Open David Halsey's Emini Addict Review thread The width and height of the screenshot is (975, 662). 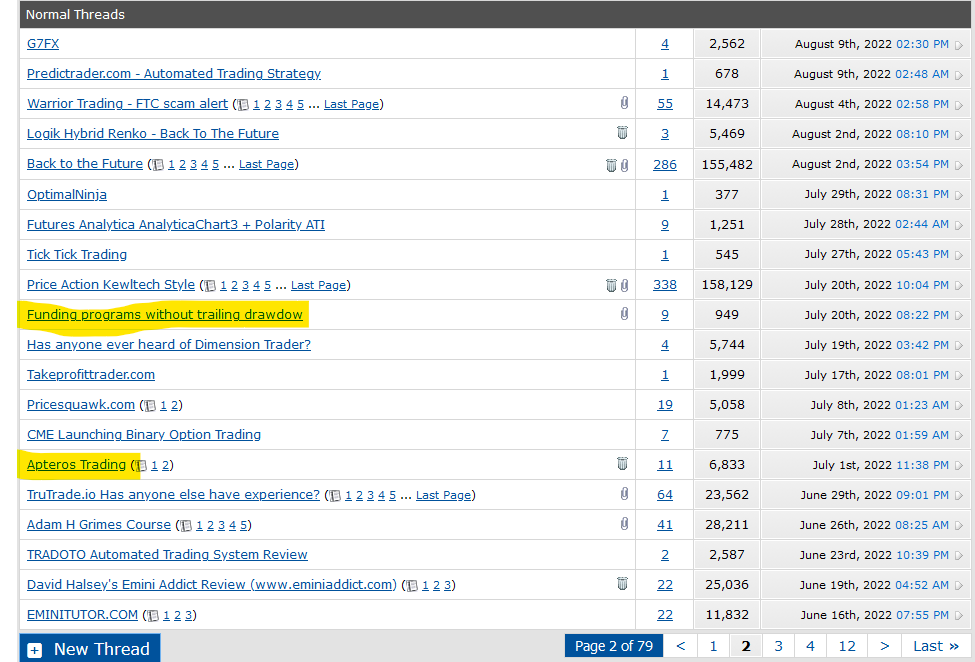(211, 584)
